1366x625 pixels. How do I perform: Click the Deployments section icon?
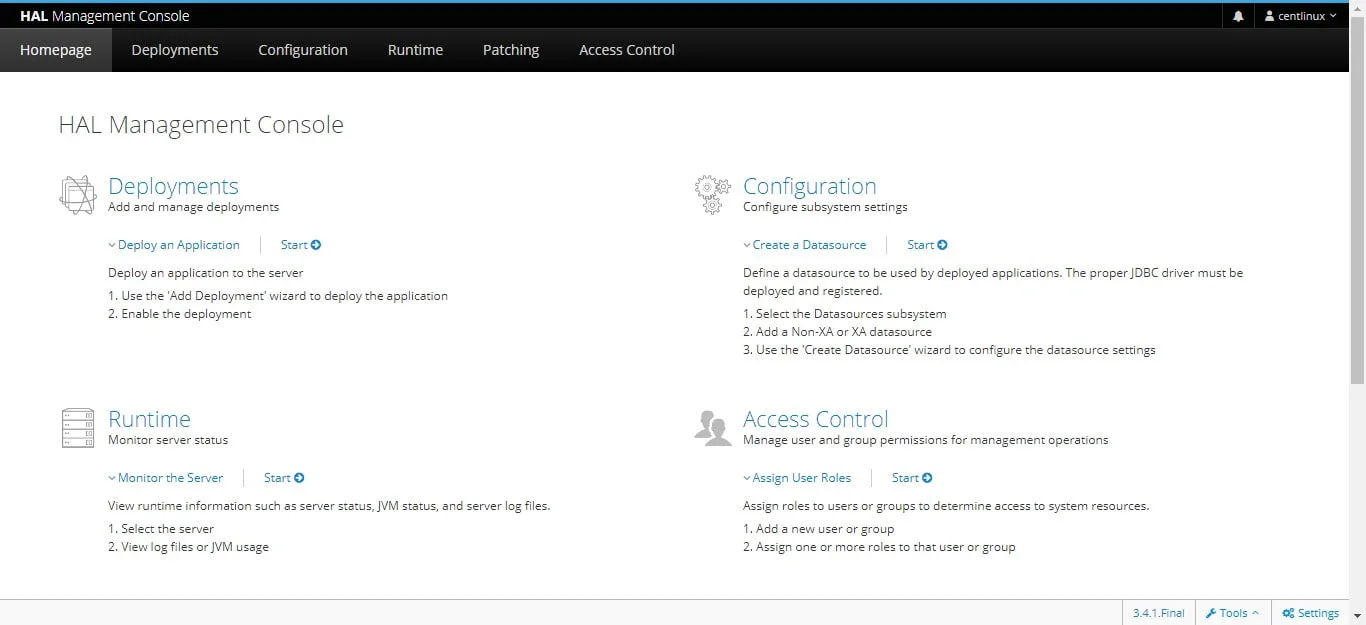coord(78,195)
